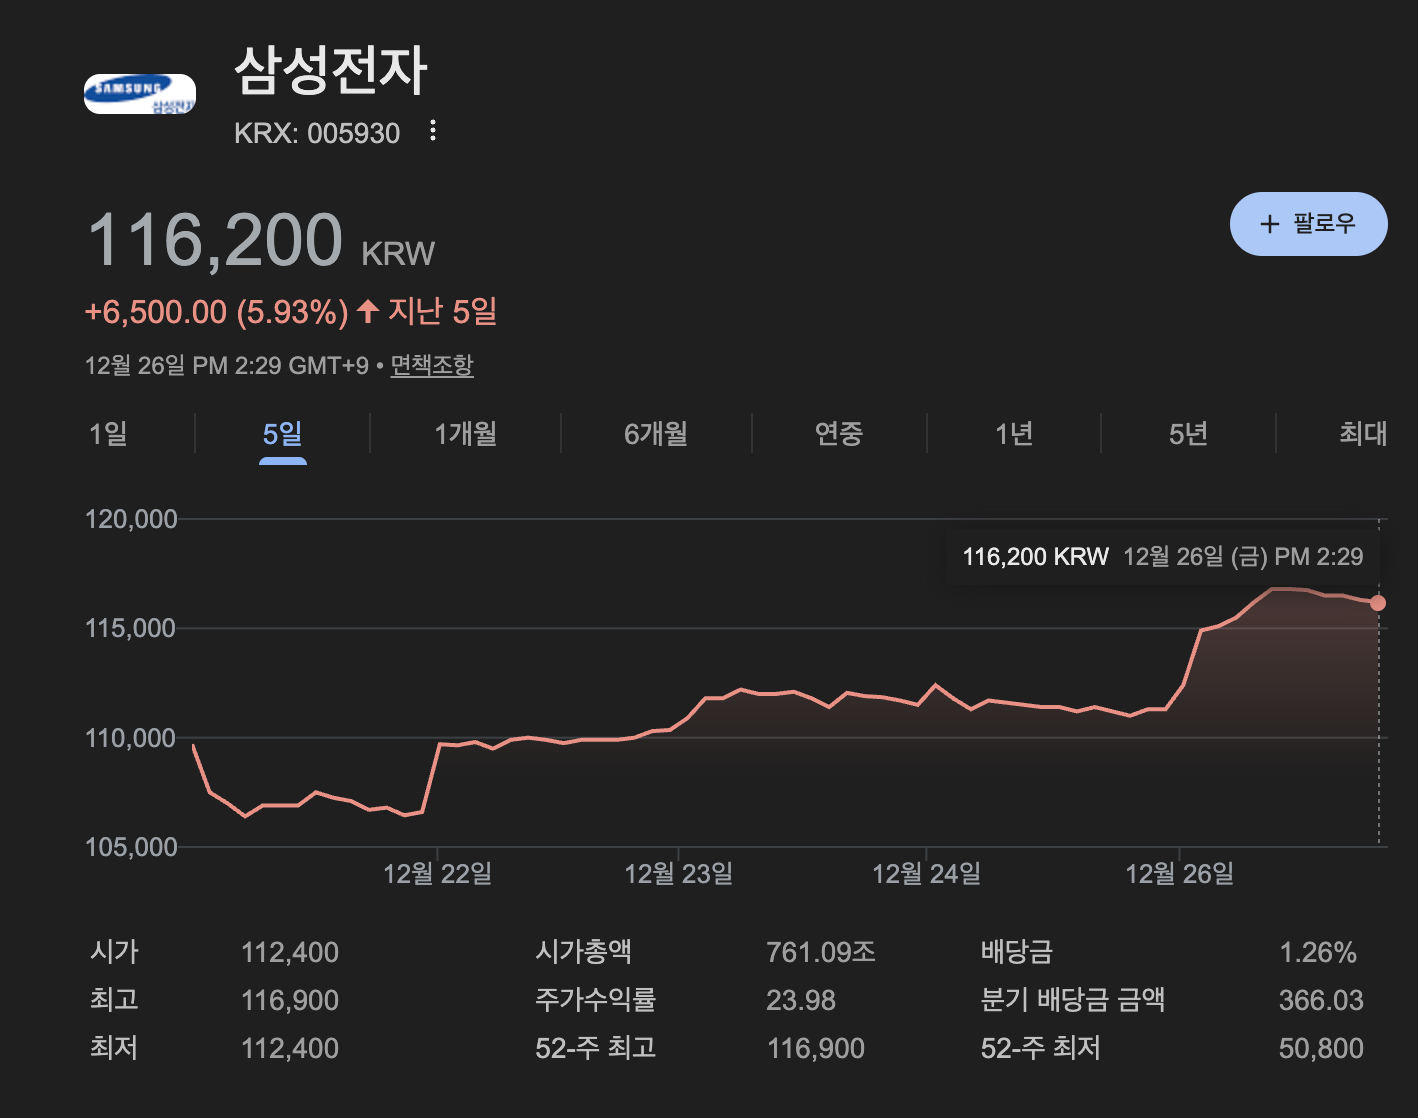Click the 115,000 y-axis label
The image size is (1418, 1118).
(x=131, y=628)
